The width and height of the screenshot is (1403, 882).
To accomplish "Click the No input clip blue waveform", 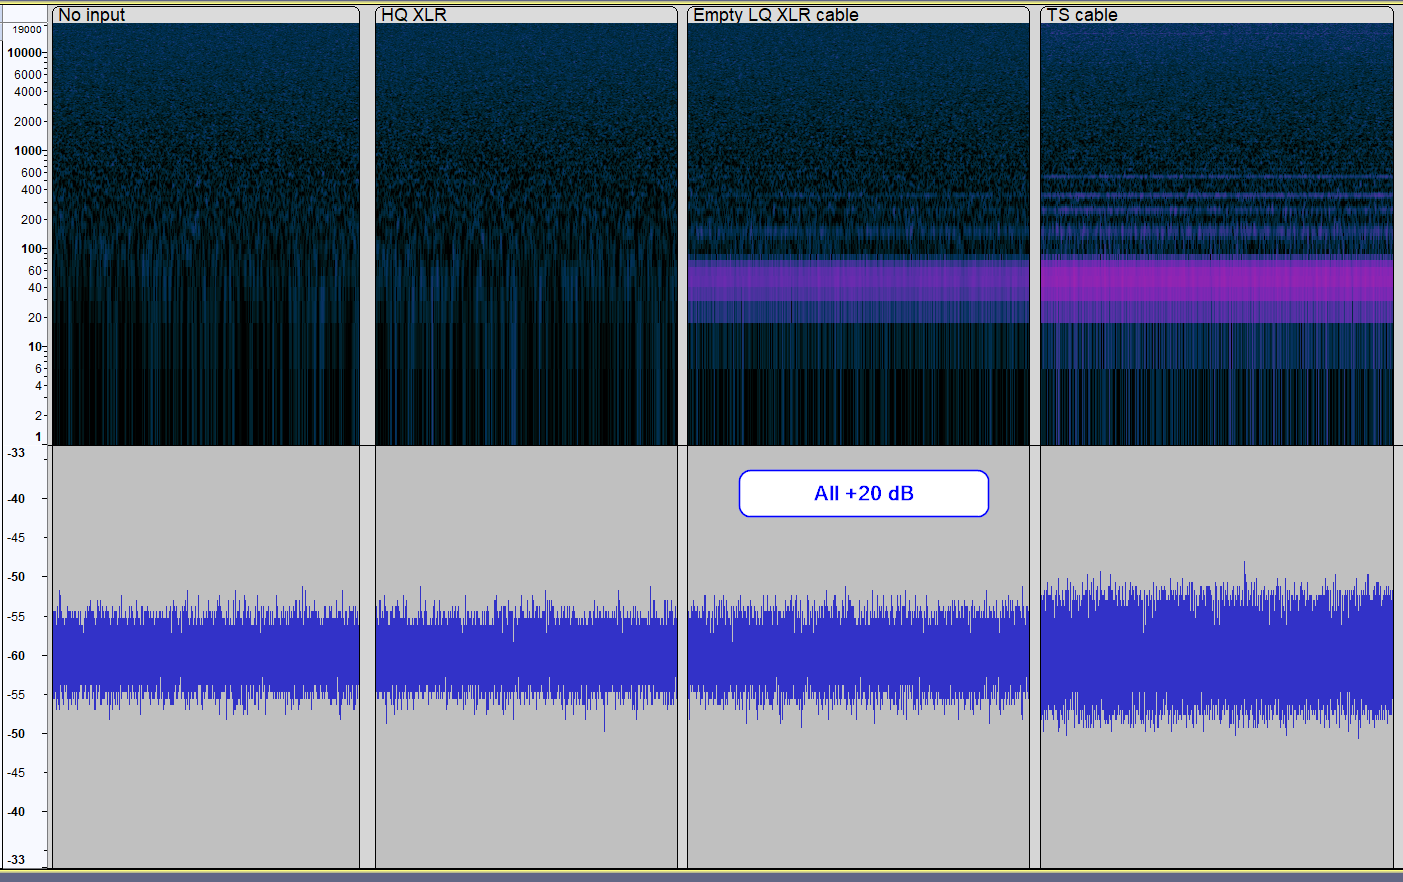I will click(205, 654).
